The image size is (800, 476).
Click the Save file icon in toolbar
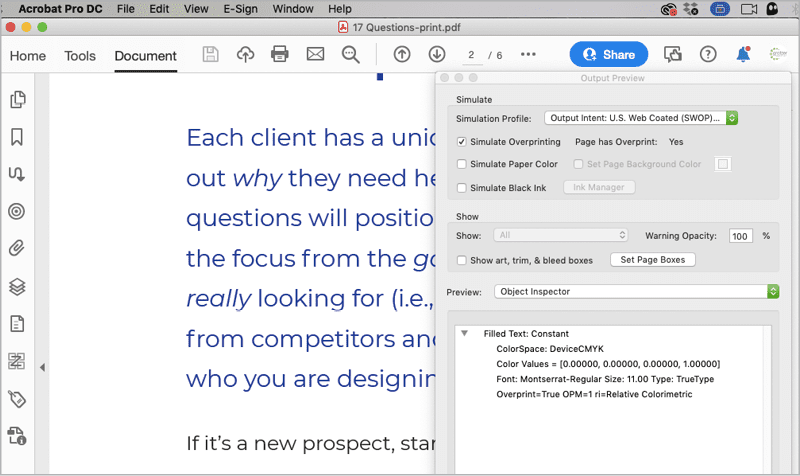(210, 55)
